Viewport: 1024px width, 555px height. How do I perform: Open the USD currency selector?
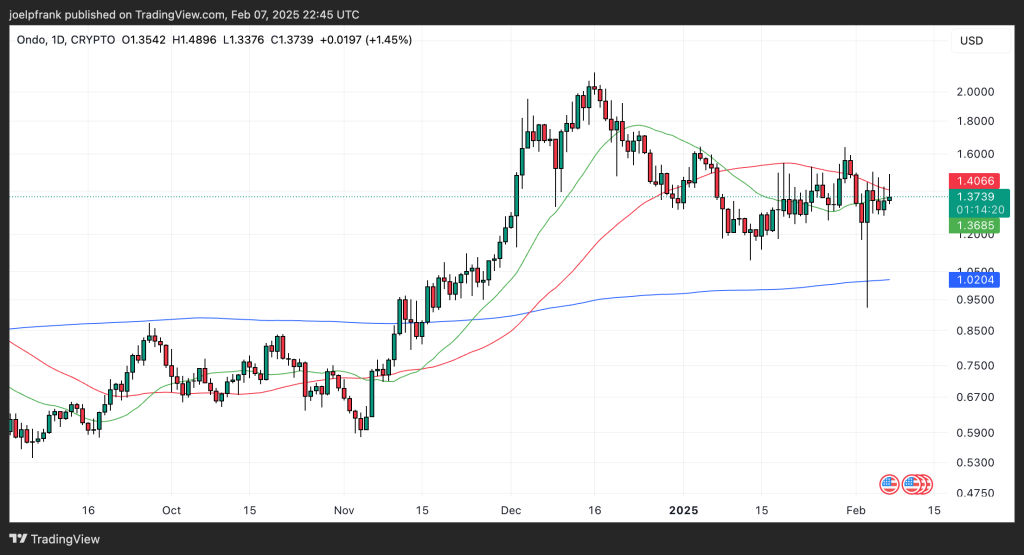[971, 40]
